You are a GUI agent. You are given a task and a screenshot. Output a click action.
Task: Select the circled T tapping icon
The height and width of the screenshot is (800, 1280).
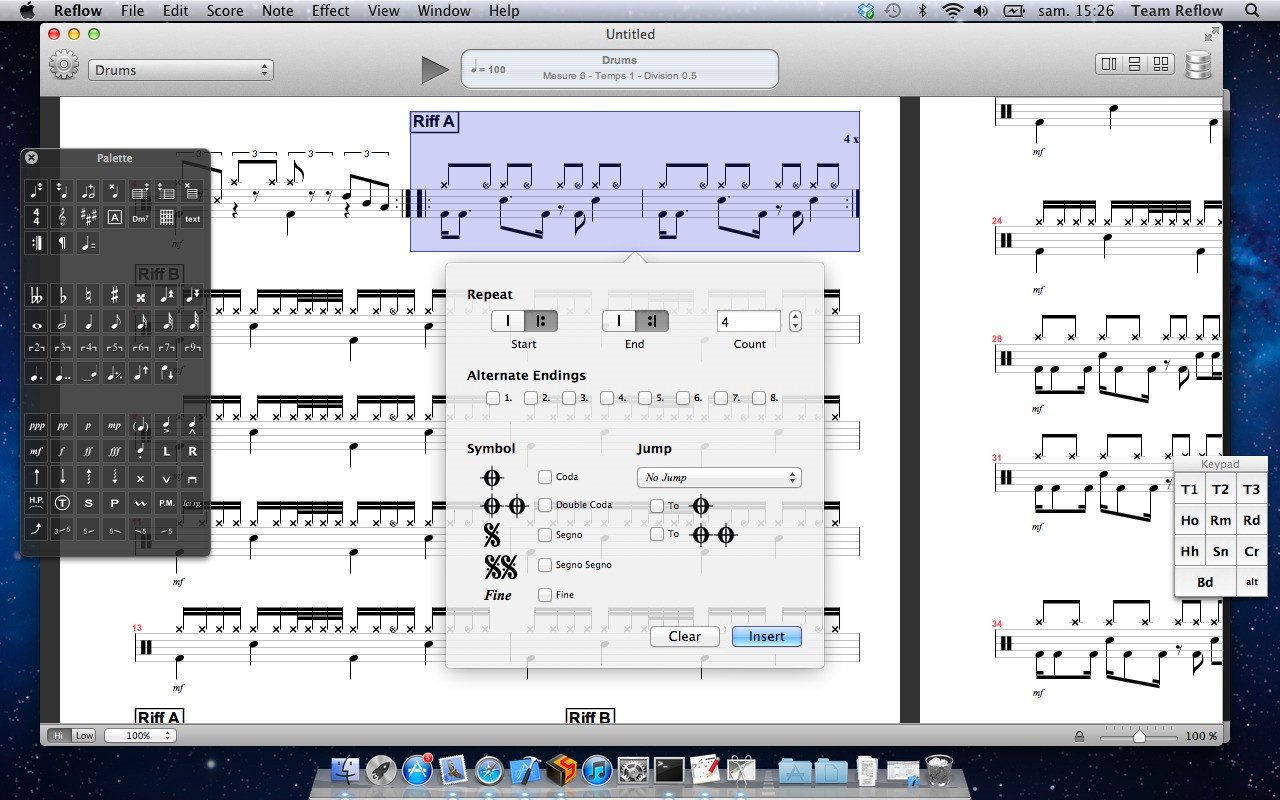click(63, 502)
